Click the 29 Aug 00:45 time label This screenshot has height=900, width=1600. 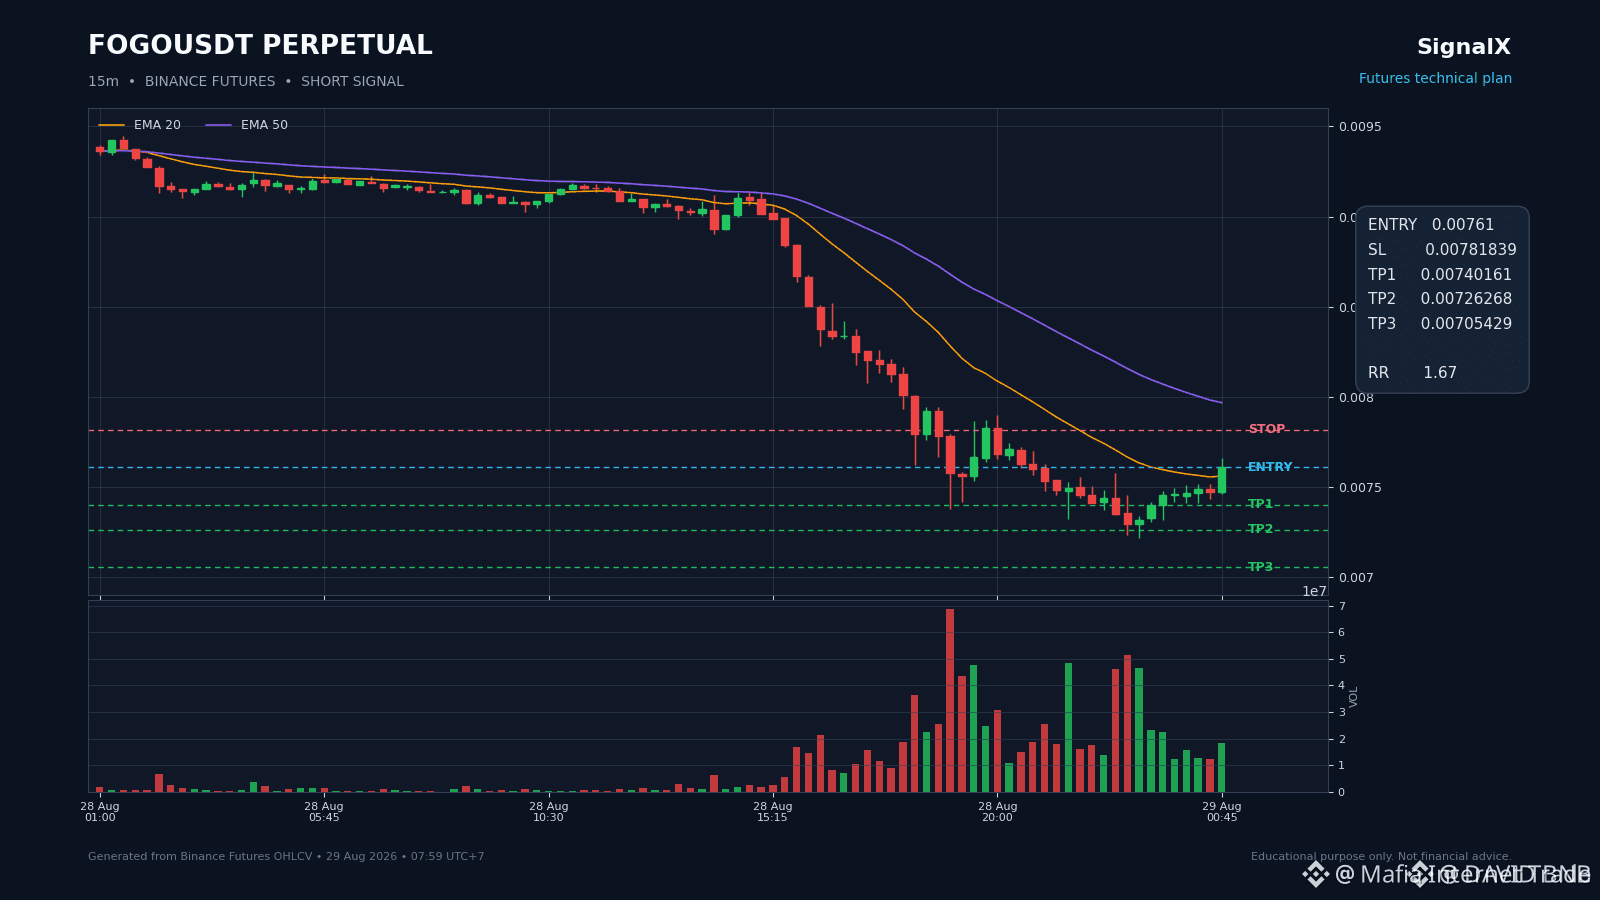pos(1222,812)
